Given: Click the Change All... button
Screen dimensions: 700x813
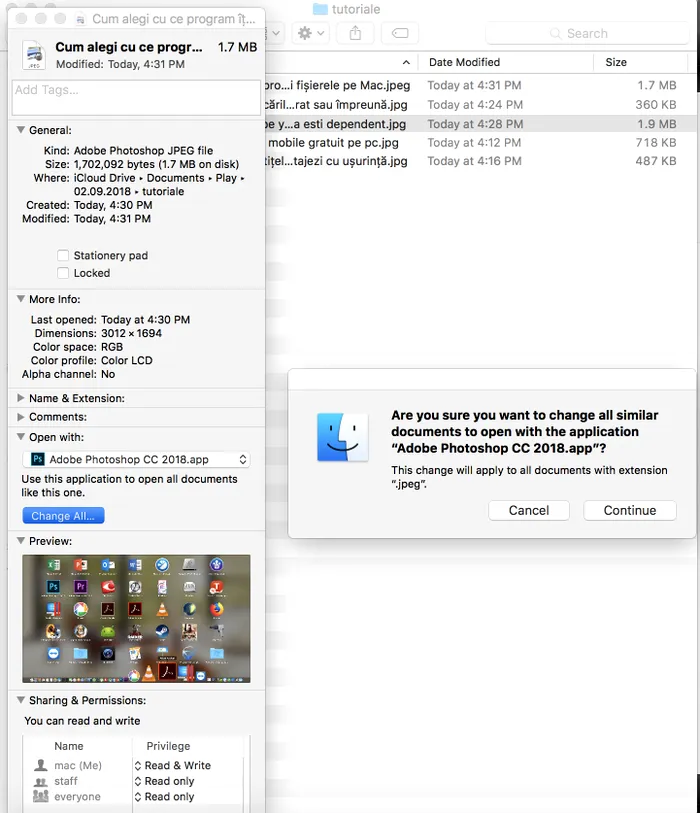Looking at the screenshot, I should [x=63, y=515].
